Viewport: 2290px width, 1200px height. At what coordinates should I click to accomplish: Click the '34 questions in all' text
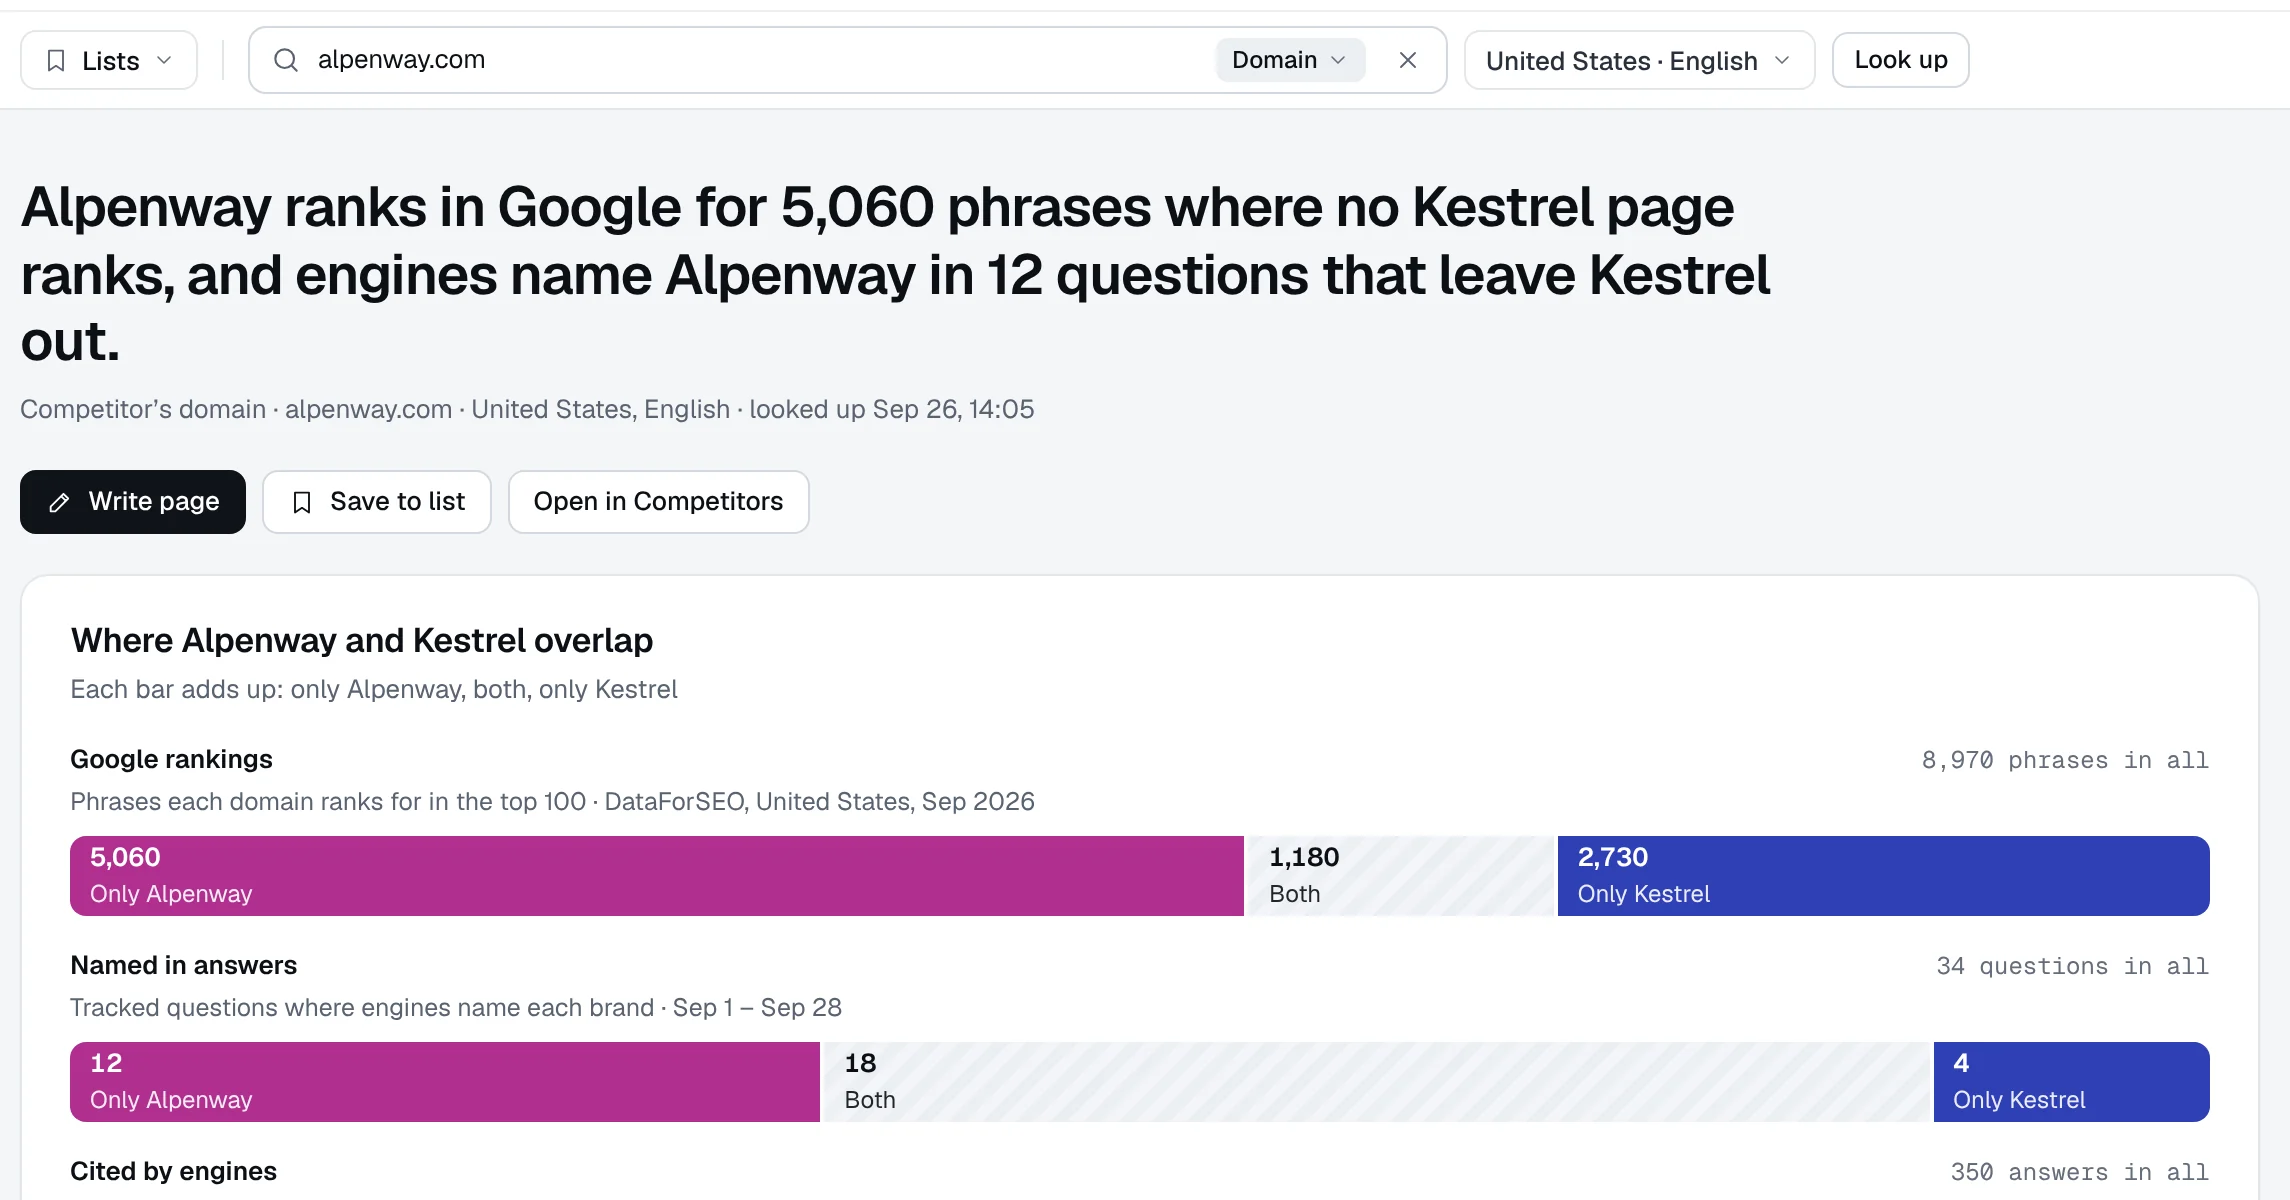click(2072, 967)
